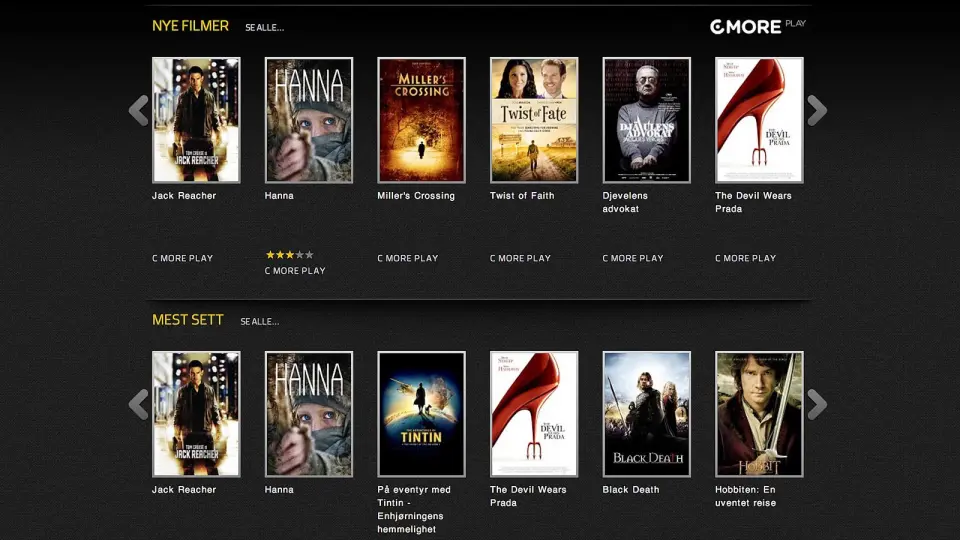
Task: Click the next arrow in Nye Filmer row
Action: coord(817,111)
